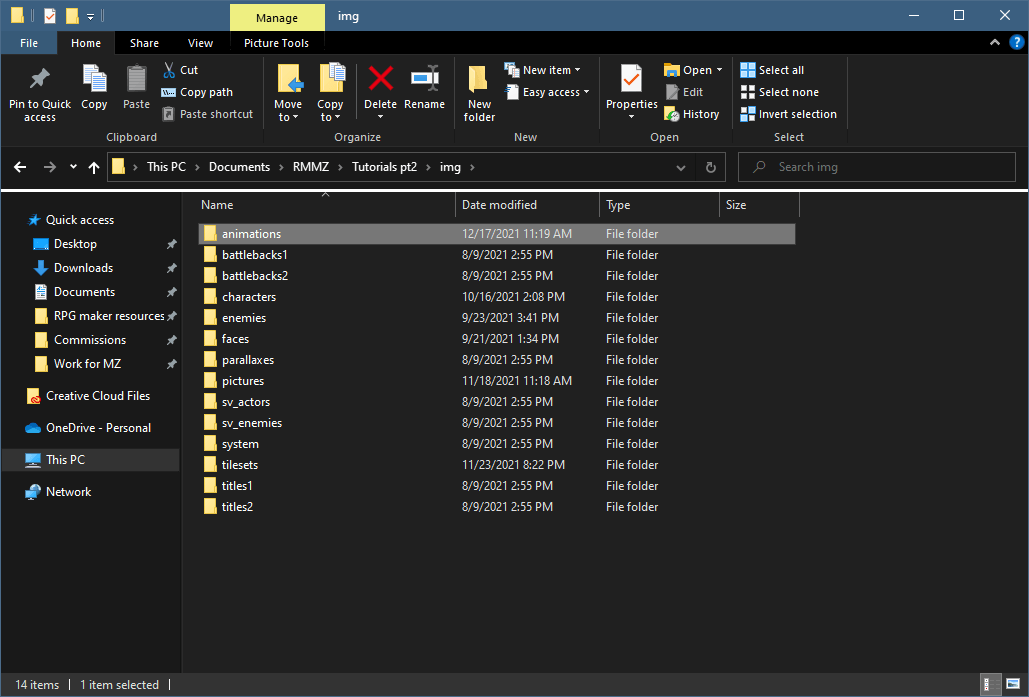Switch to the View tab
This screenshot has width=1029, height=697.
[200, 43]
